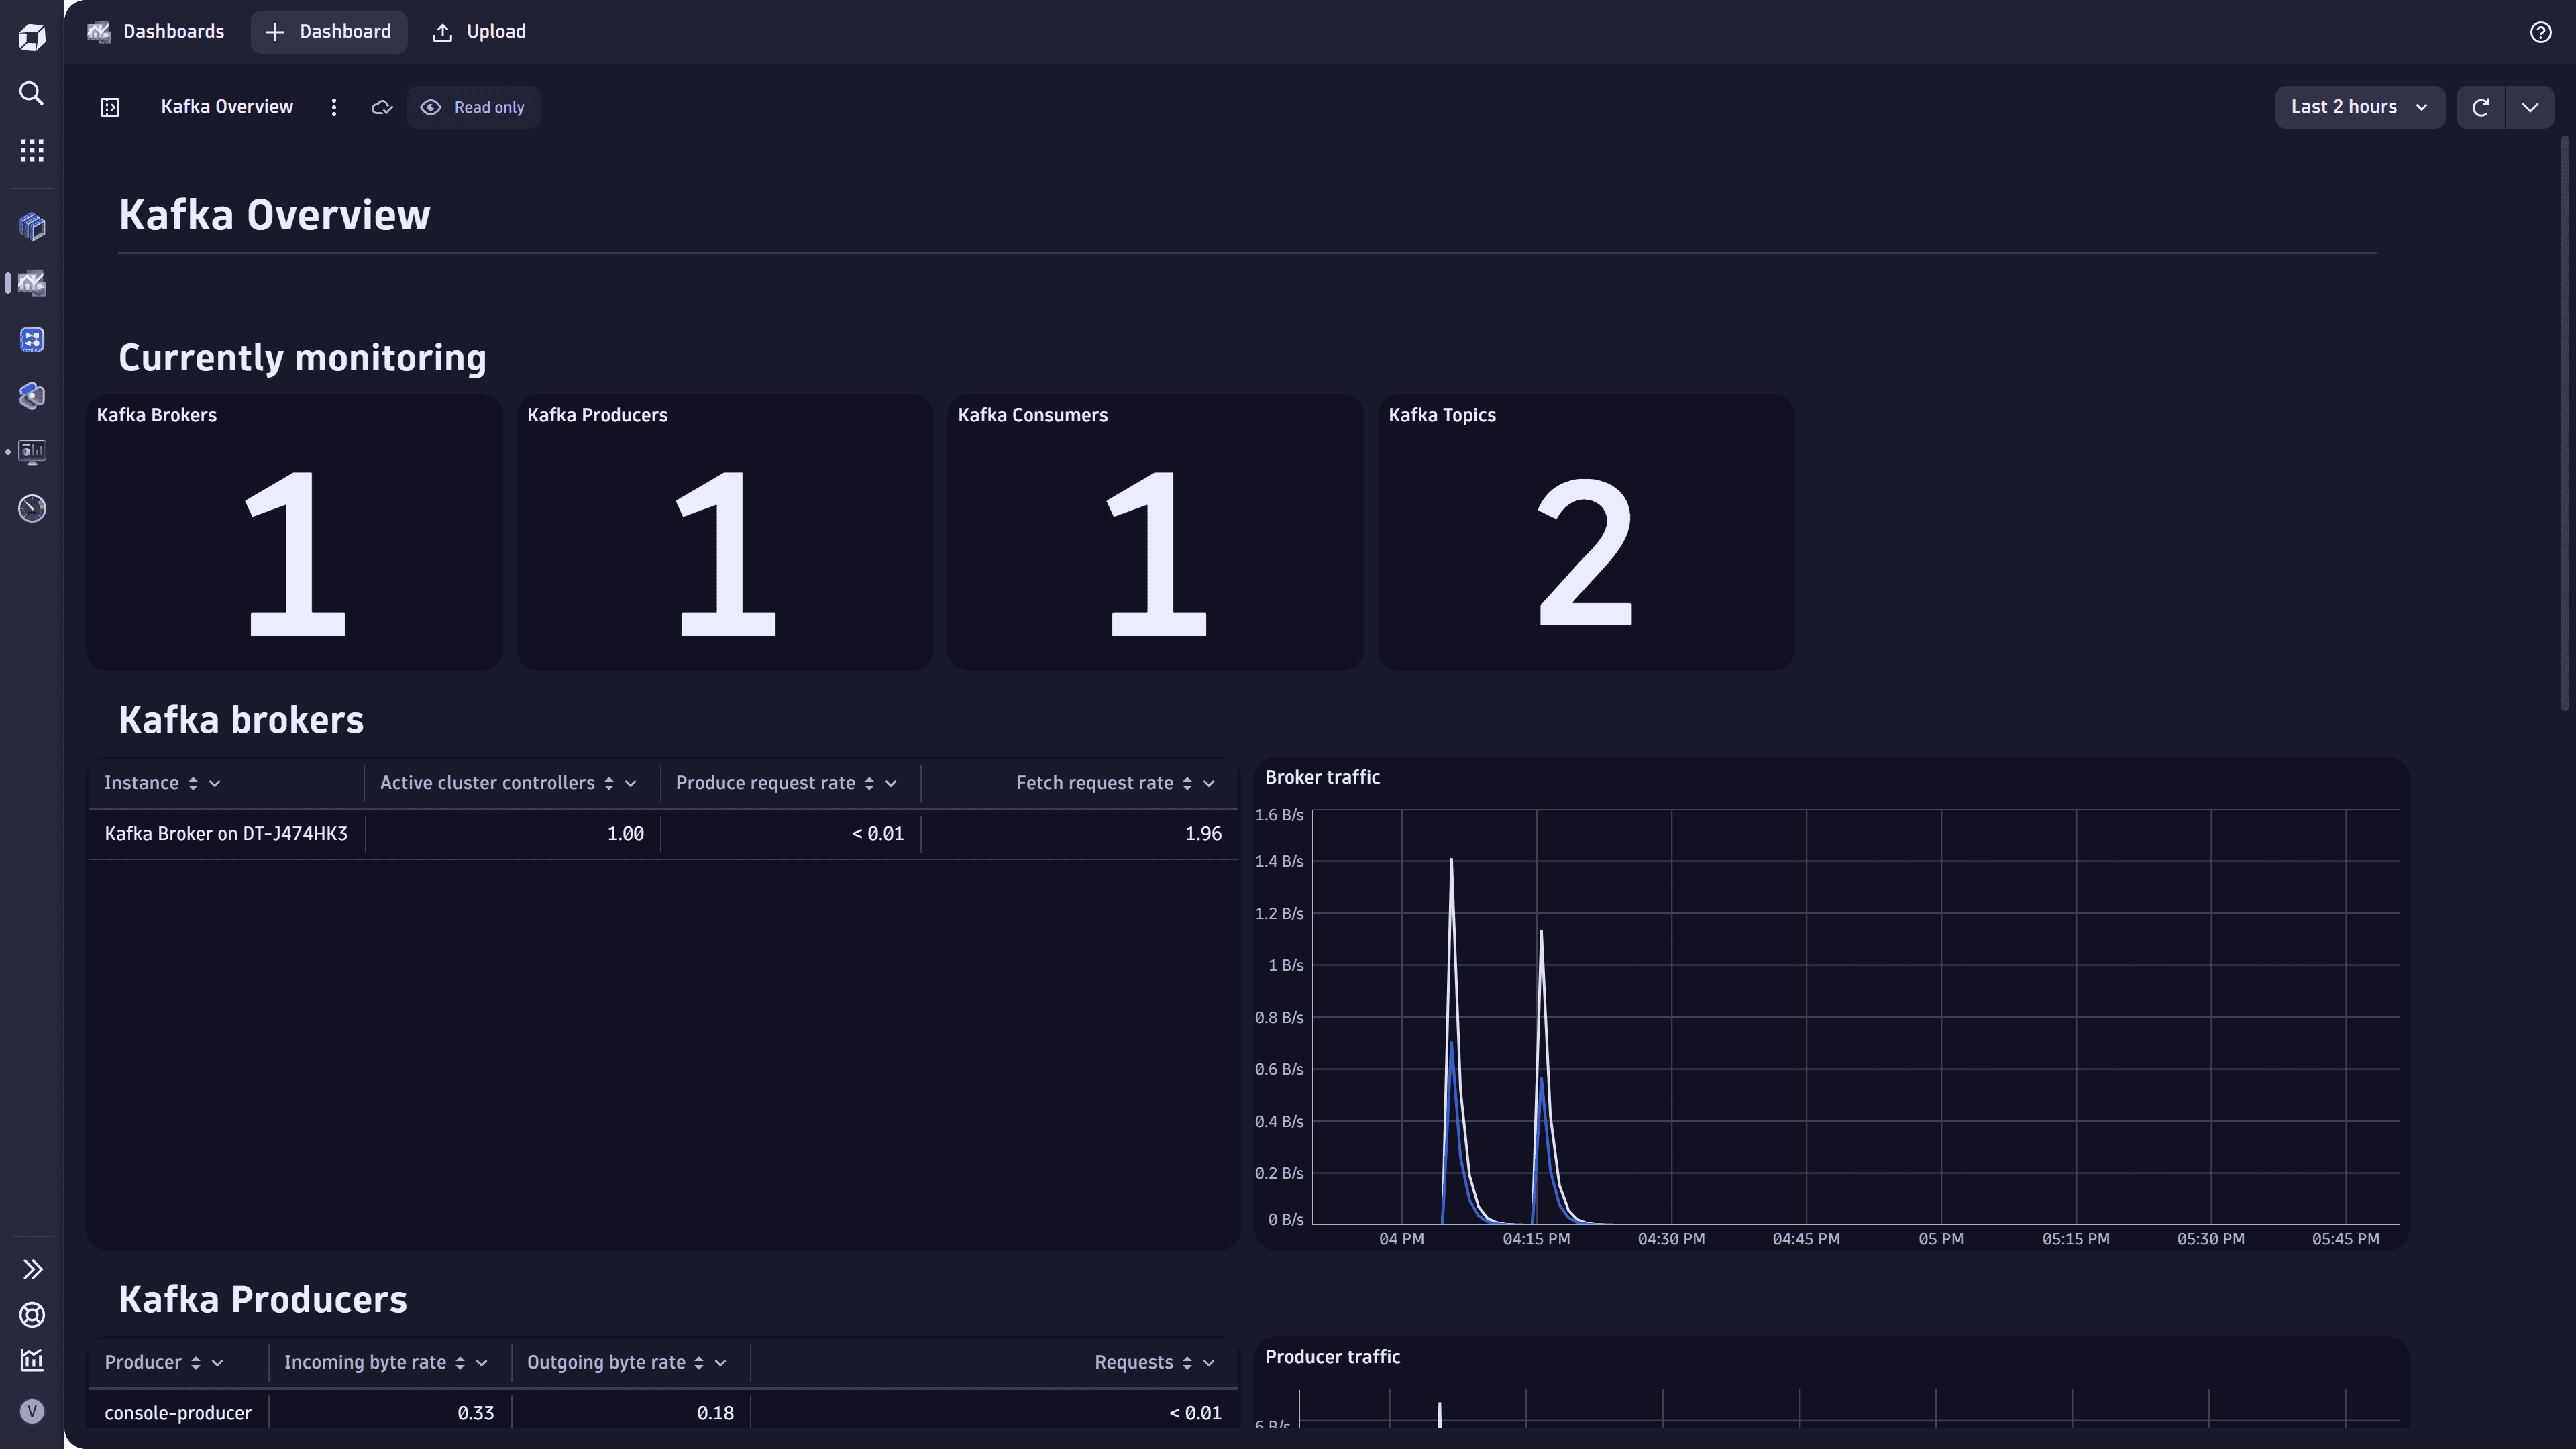Sort by Produce request rate
This screenshot has height=1449, width=2576.
[869, 783]
